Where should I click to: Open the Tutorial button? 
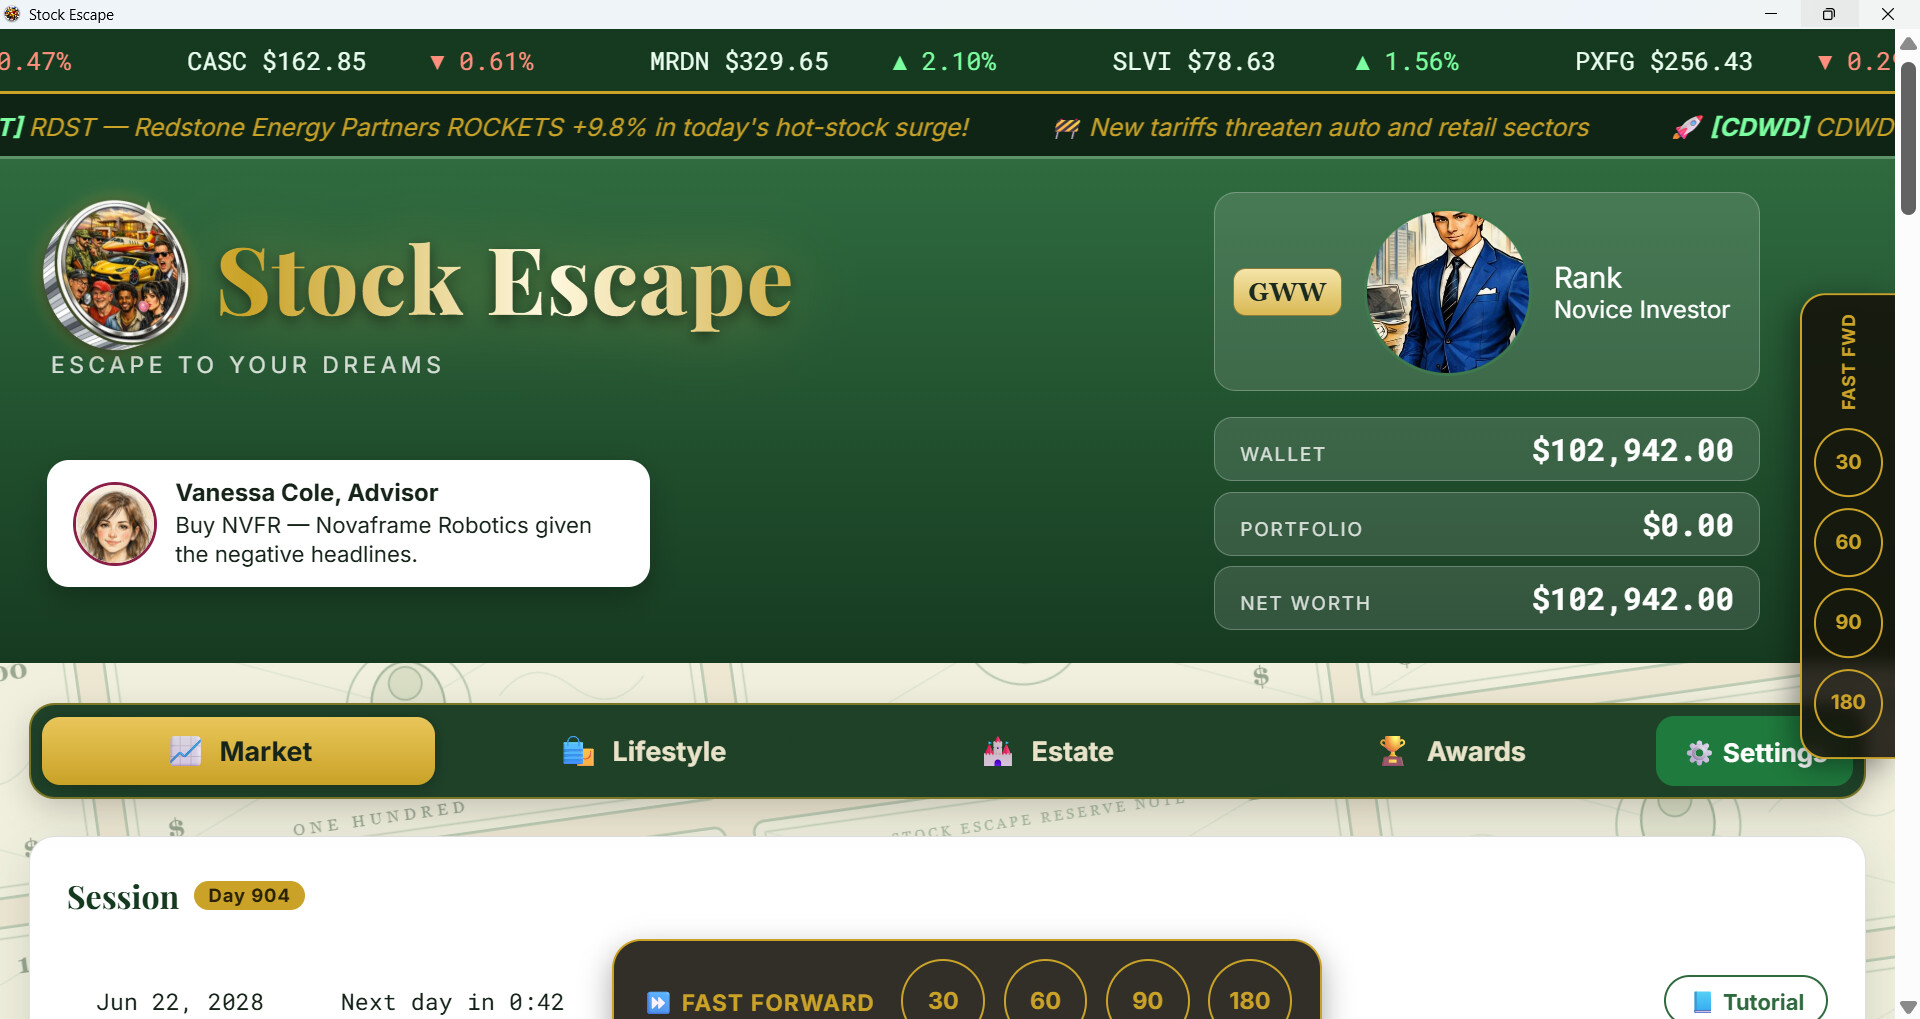tap(1746, 1001)
